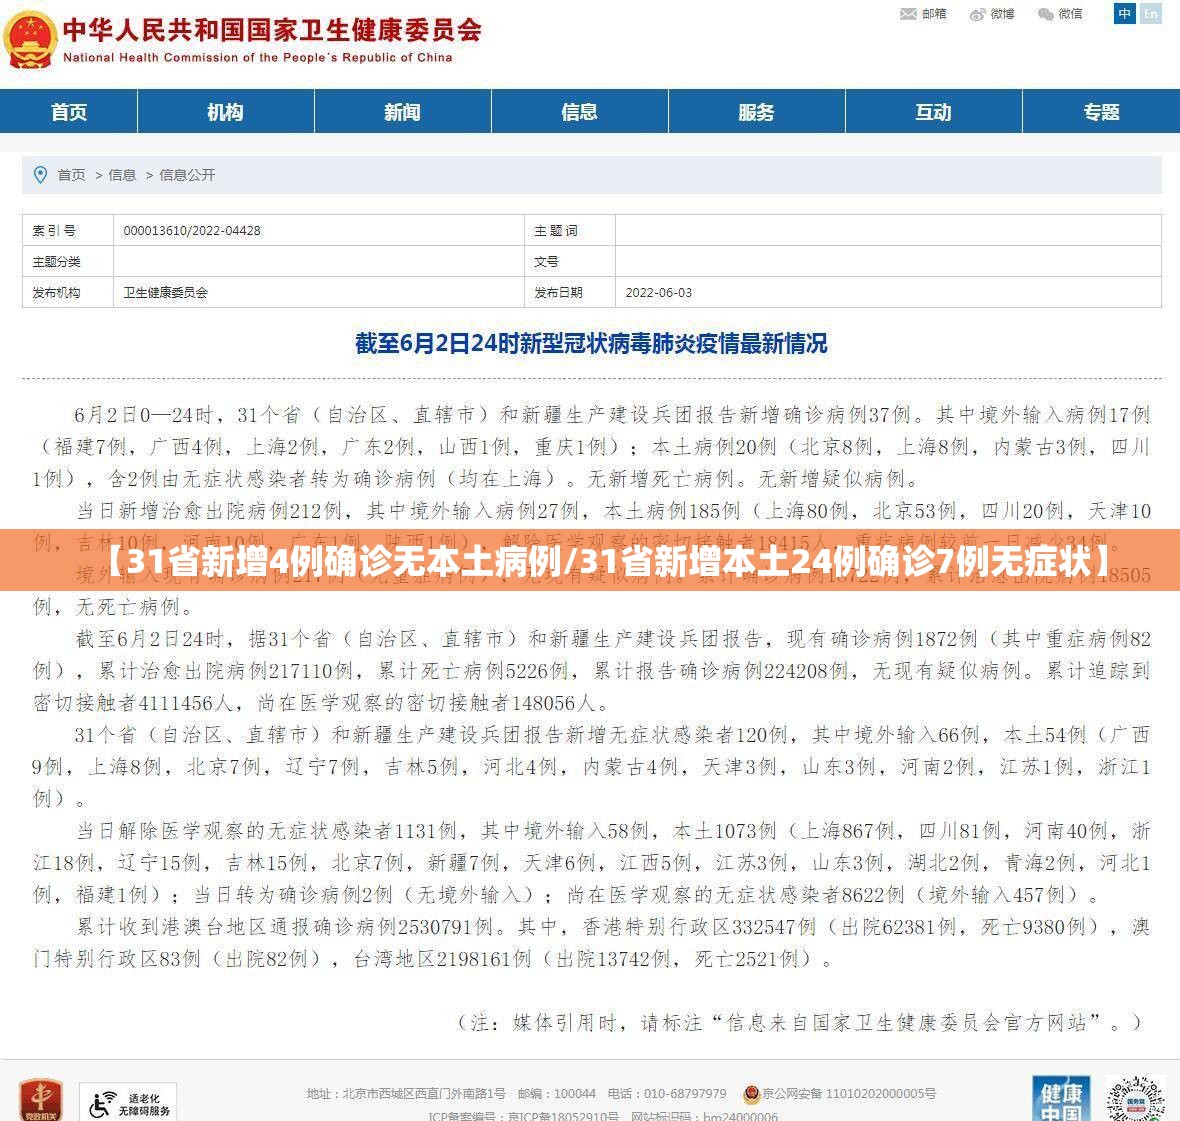The height and width of the screenshot is (1121, 1180).
Task: Open the 邮箱 mail icon link
Action: click(x=923, y=14)
